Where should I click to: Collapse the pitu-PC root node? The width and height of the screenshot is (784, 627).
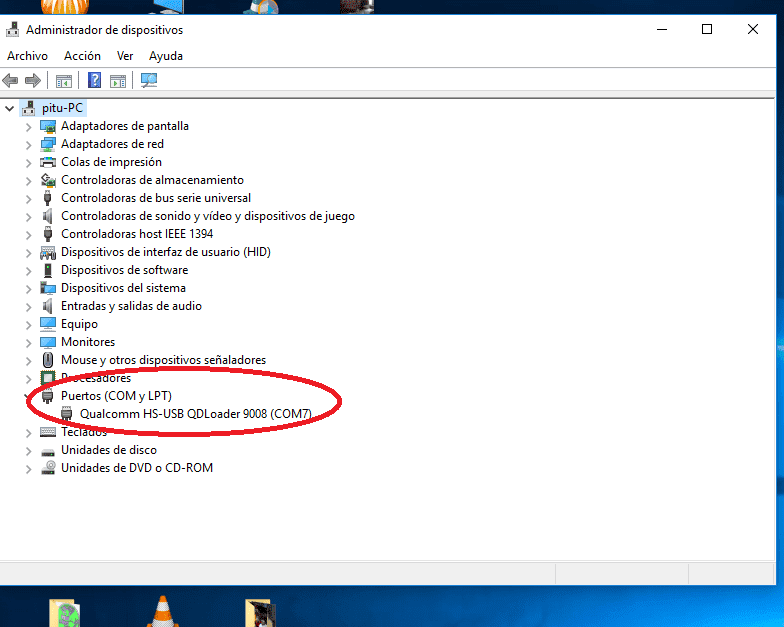10,108
